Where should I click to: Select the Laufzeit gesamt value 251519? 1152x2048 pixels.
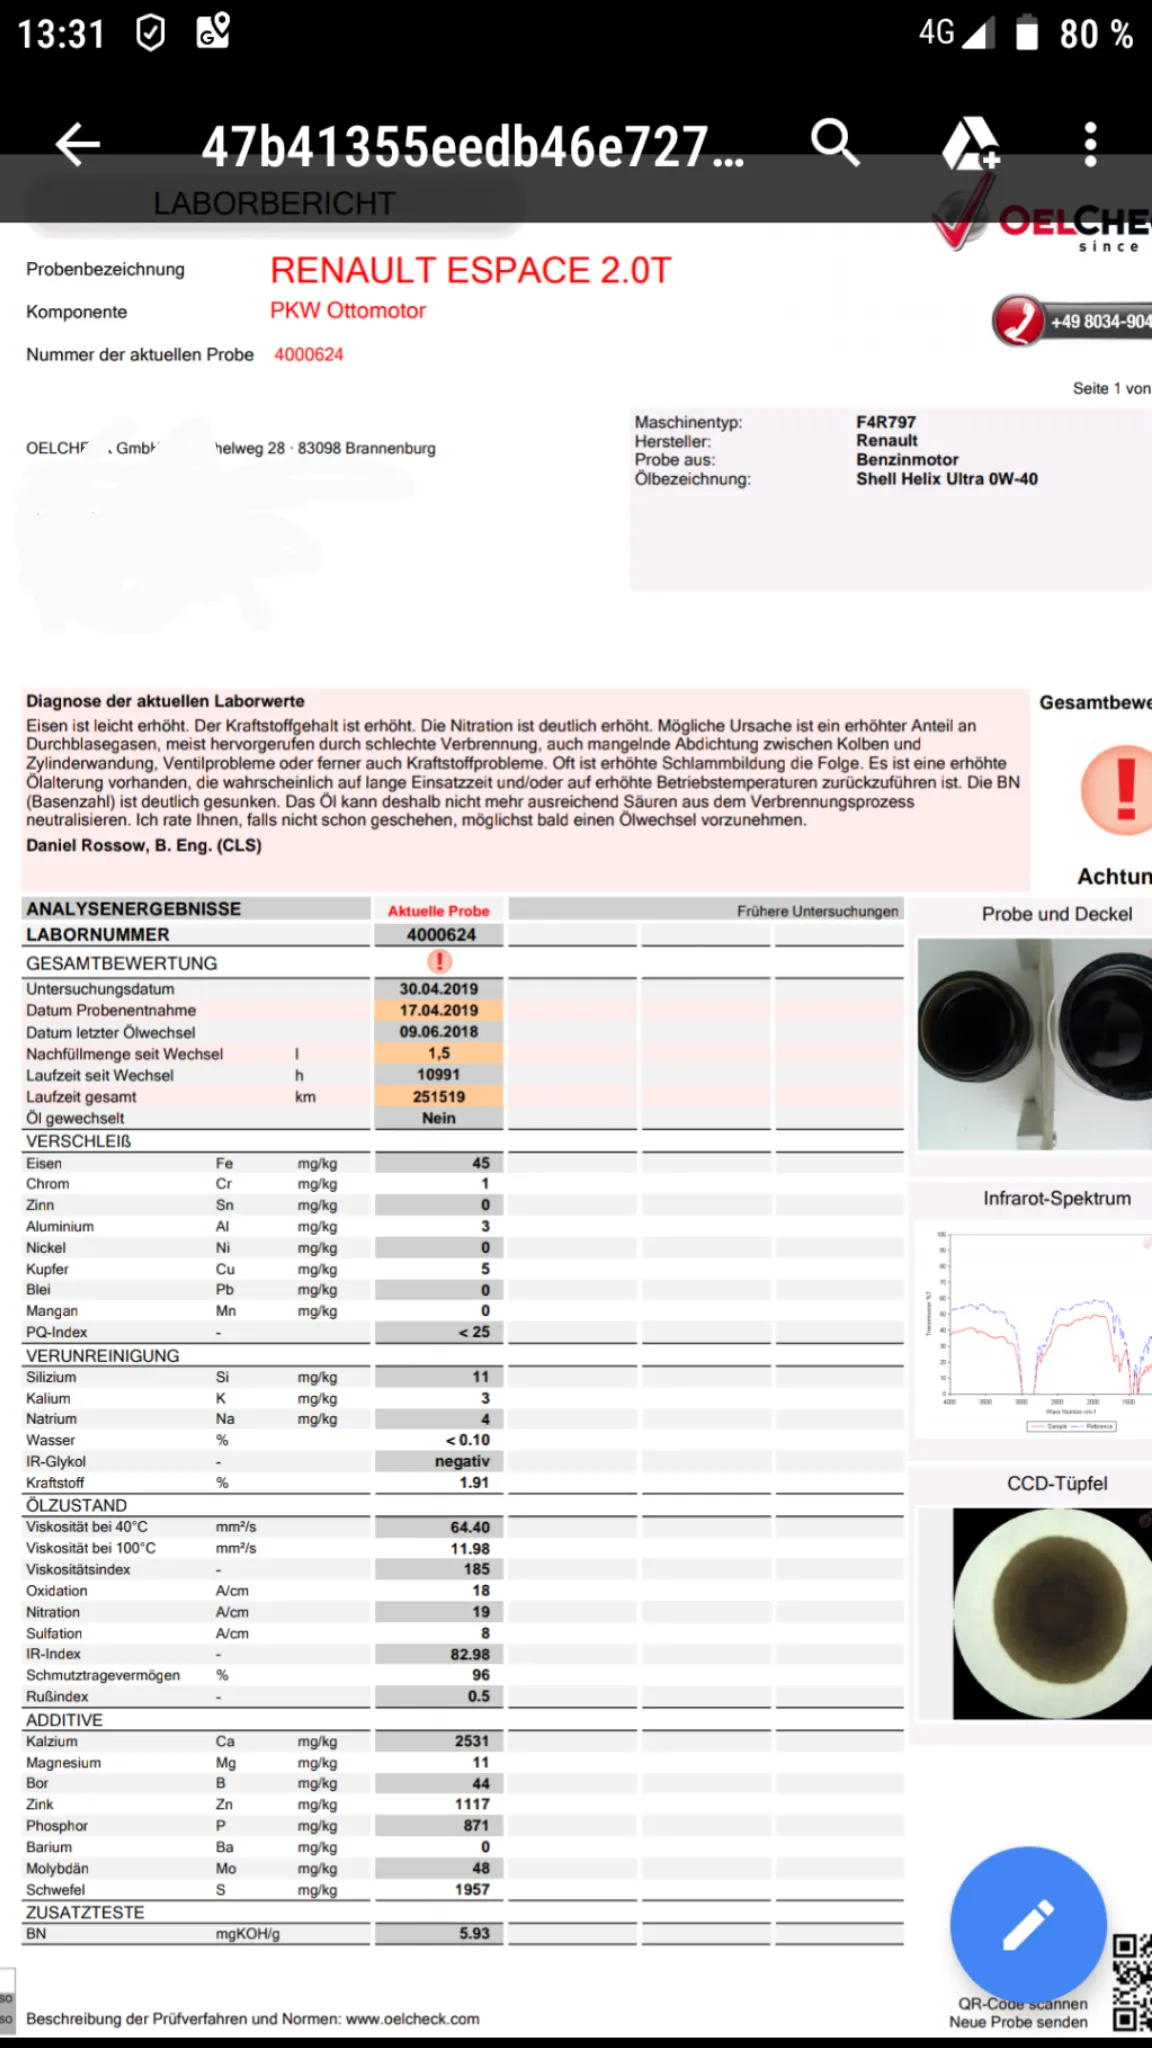439,1097
